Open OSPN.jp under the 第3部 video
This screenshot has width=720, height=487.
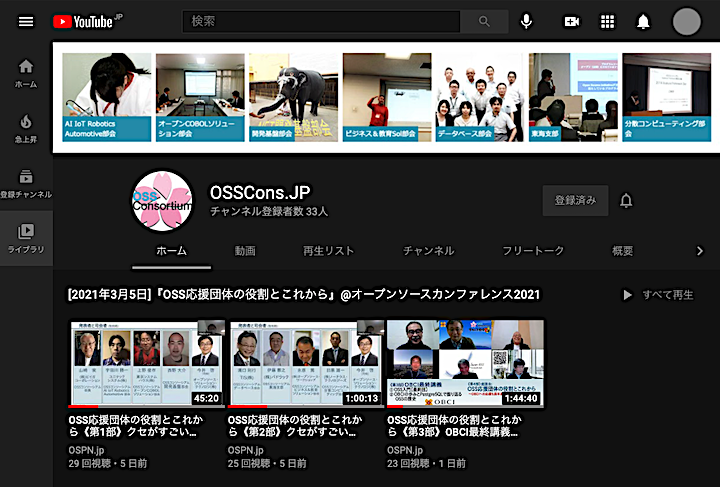405,450
